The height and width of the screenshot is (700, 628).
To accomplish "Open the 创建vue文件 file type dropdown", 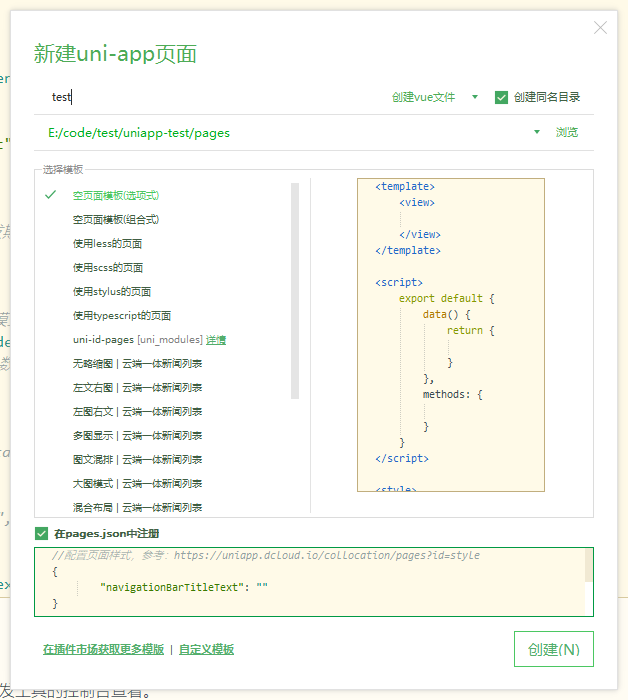I will [475, 97].
